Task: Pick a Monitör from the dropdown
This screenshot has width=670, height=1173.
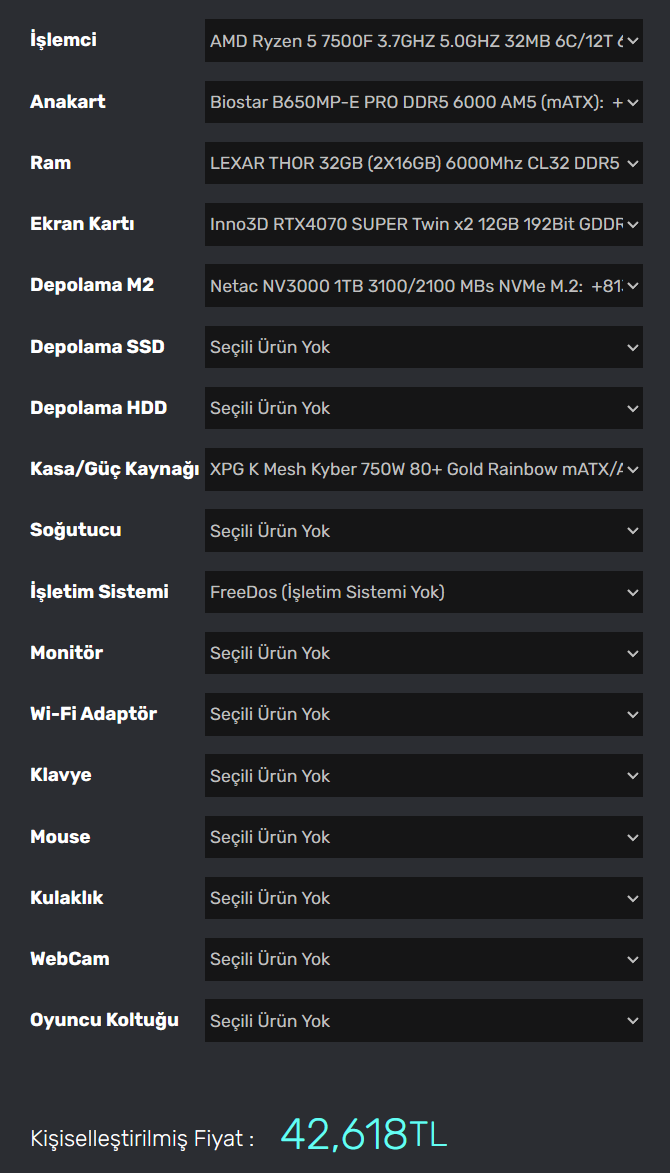Action: pos(423,653)
